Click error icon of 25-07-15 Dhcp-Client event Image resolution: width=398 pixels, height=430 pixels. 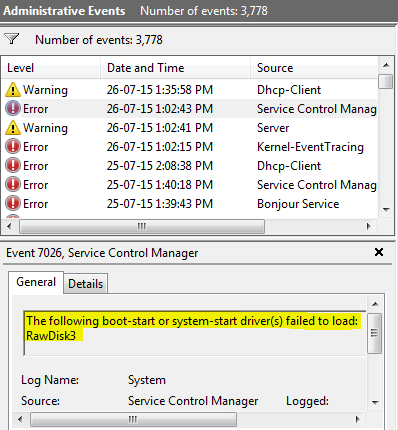[x=13, y=166]
